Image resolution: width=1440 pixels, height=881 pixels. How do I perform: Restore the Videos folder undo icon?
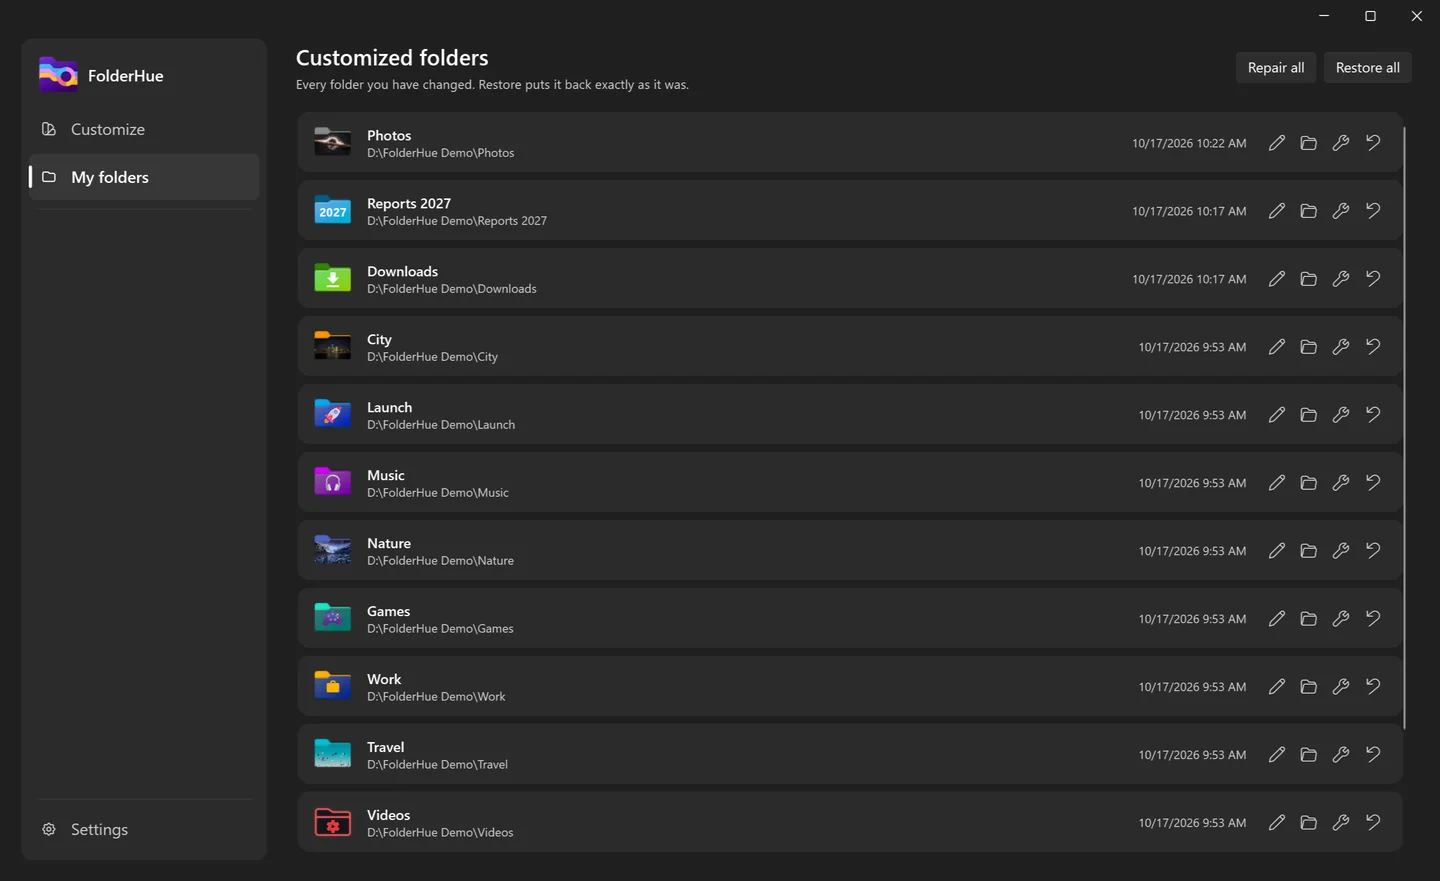[1373, 823]
